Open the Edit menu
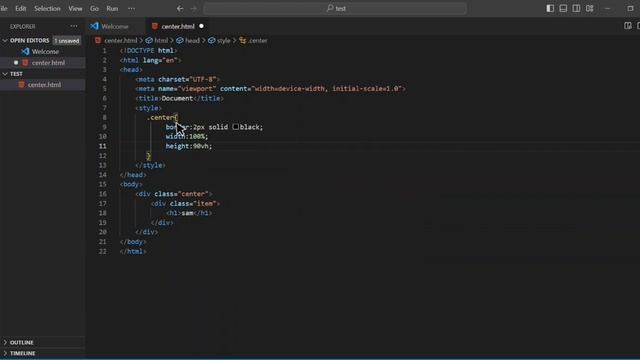Screen dimensions: 640x360 (20, 8)
